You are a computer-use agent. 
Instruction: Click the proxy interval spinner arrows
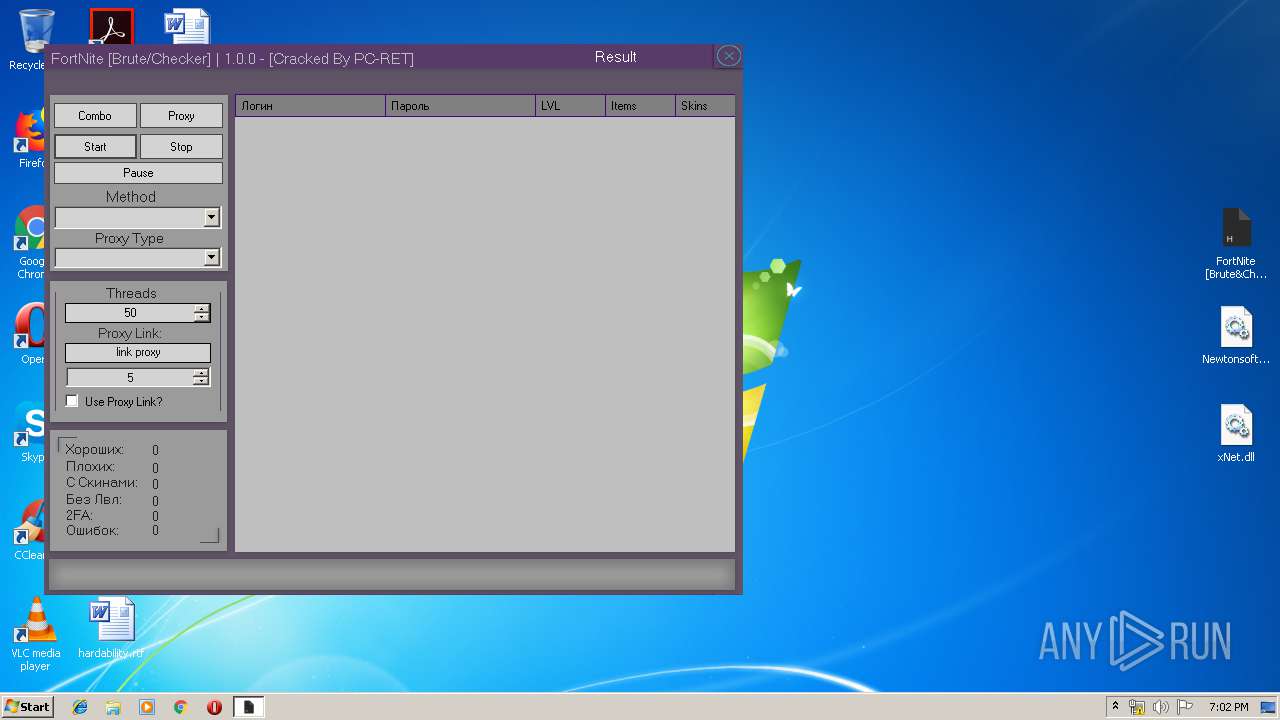pyautogui.click(x=201, y=377)
